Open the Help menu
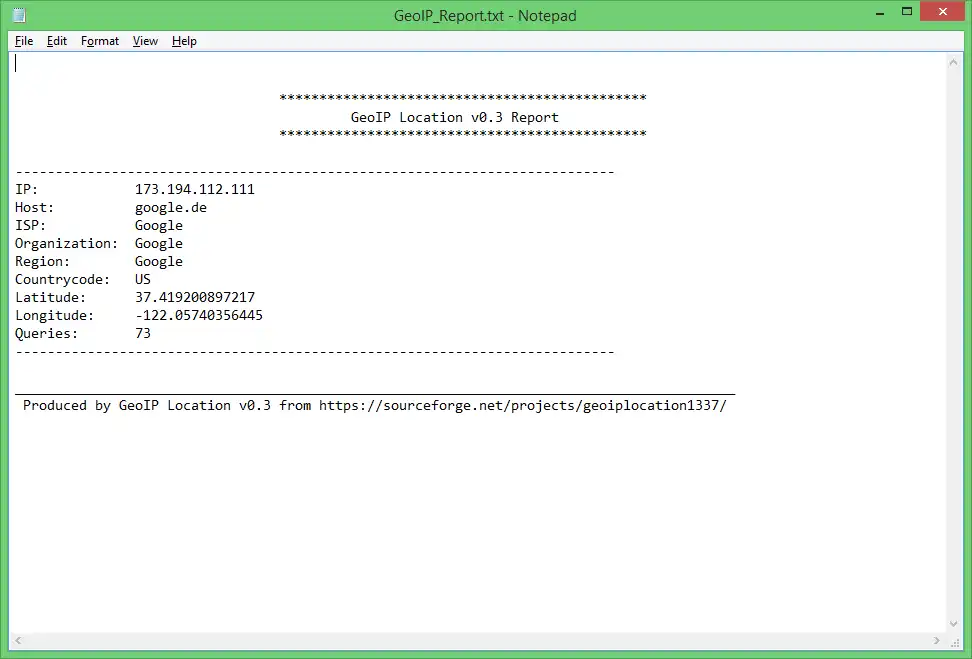Viewport: 972px width, 659px height. 184,41
